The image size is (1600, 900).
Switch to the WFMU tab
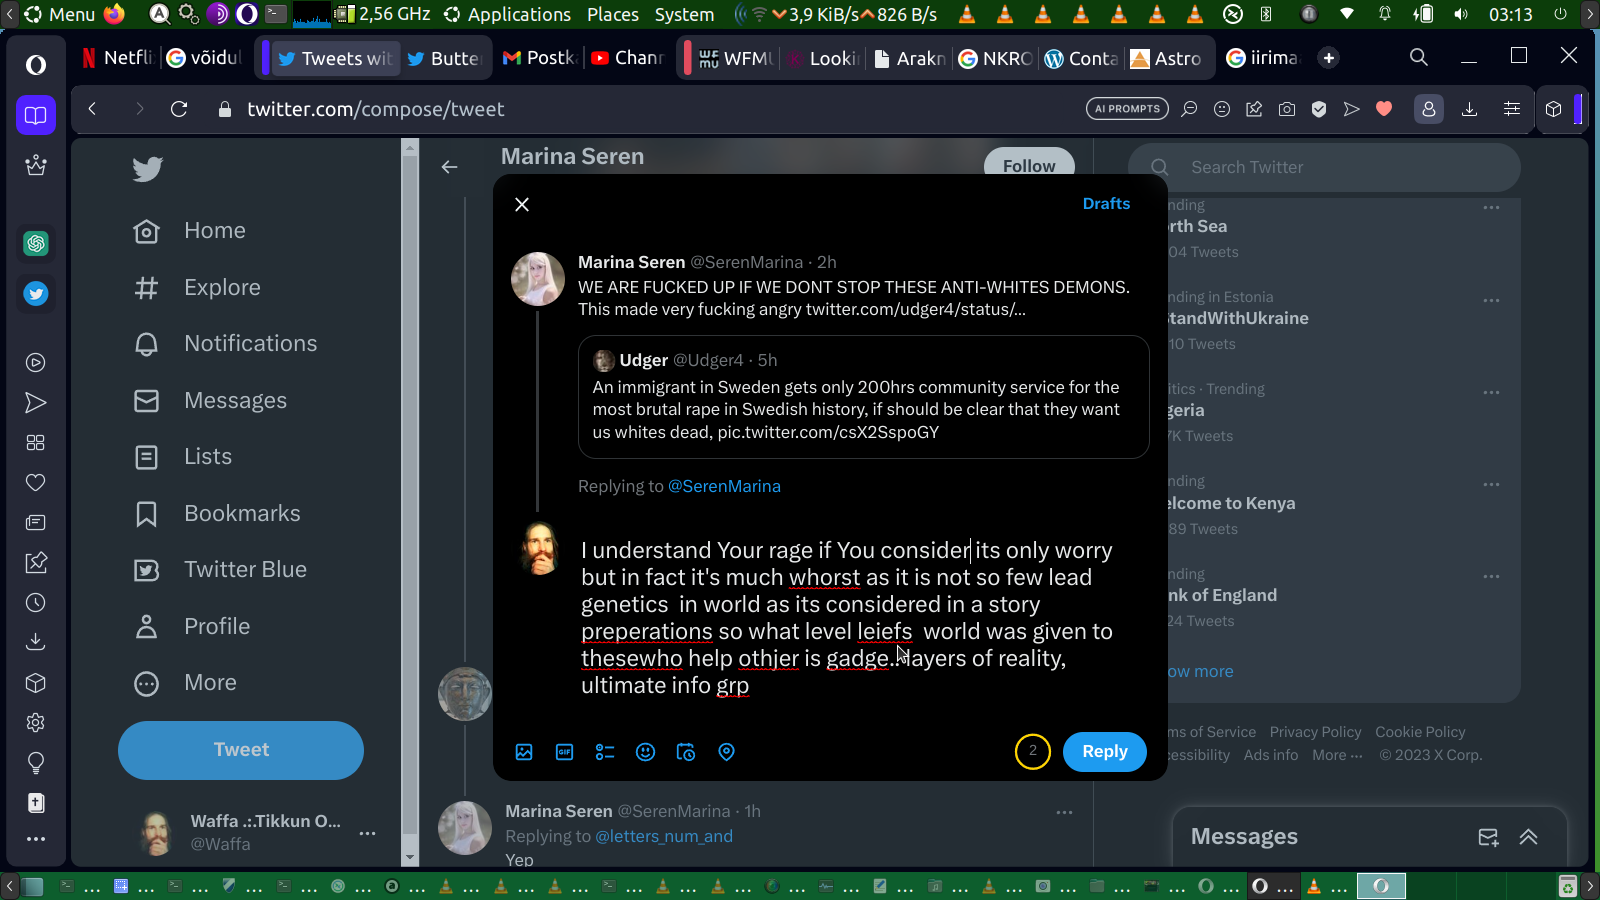[737, 58]
